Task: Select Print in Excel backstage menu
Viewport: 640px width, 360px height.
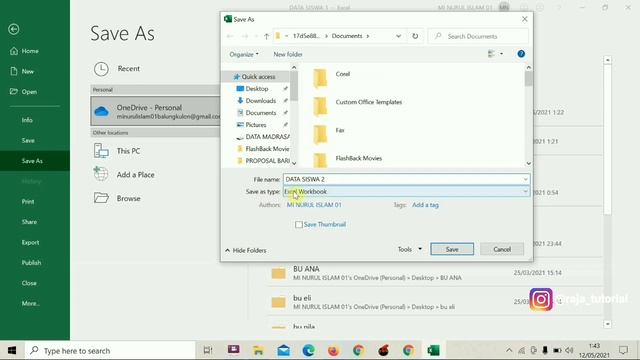Action: click(x=28, y=202)
